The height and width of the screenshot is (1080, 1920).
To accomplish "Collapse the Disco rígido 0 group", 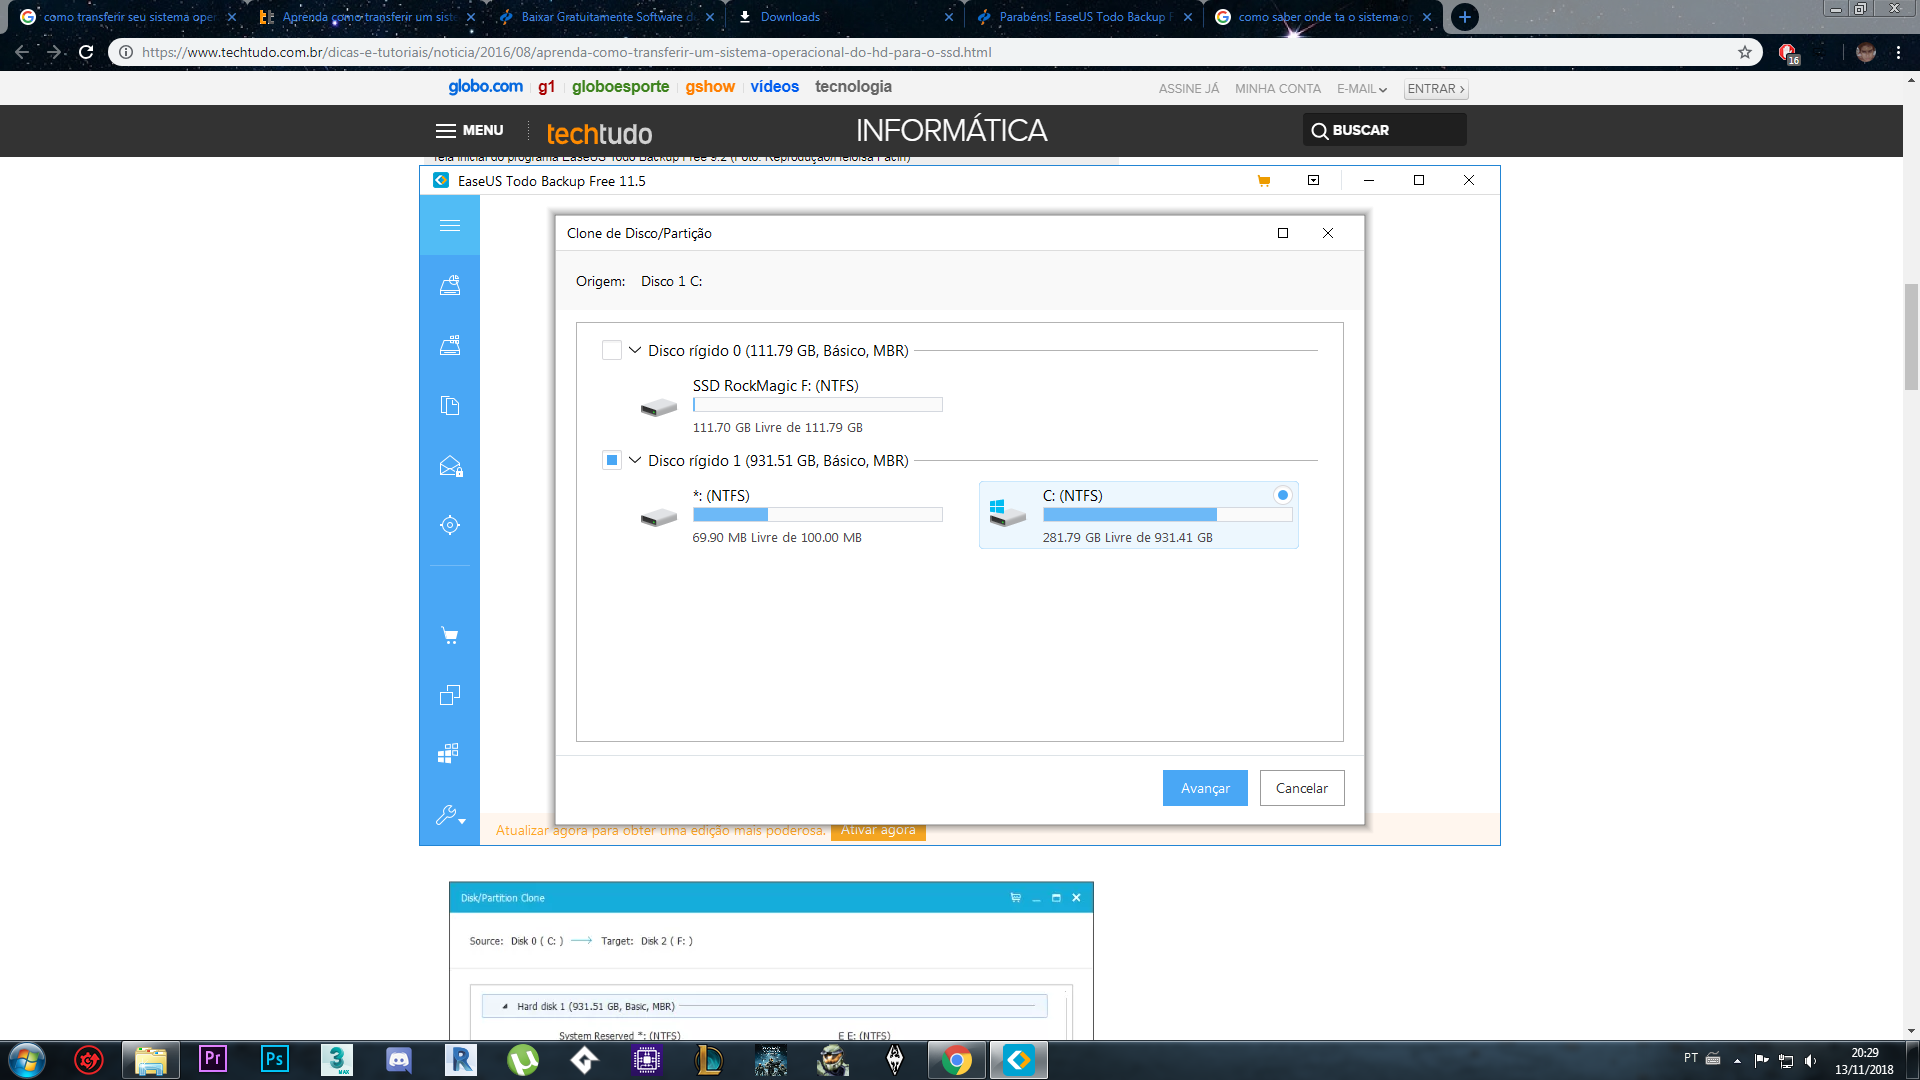I will point(635,350).
